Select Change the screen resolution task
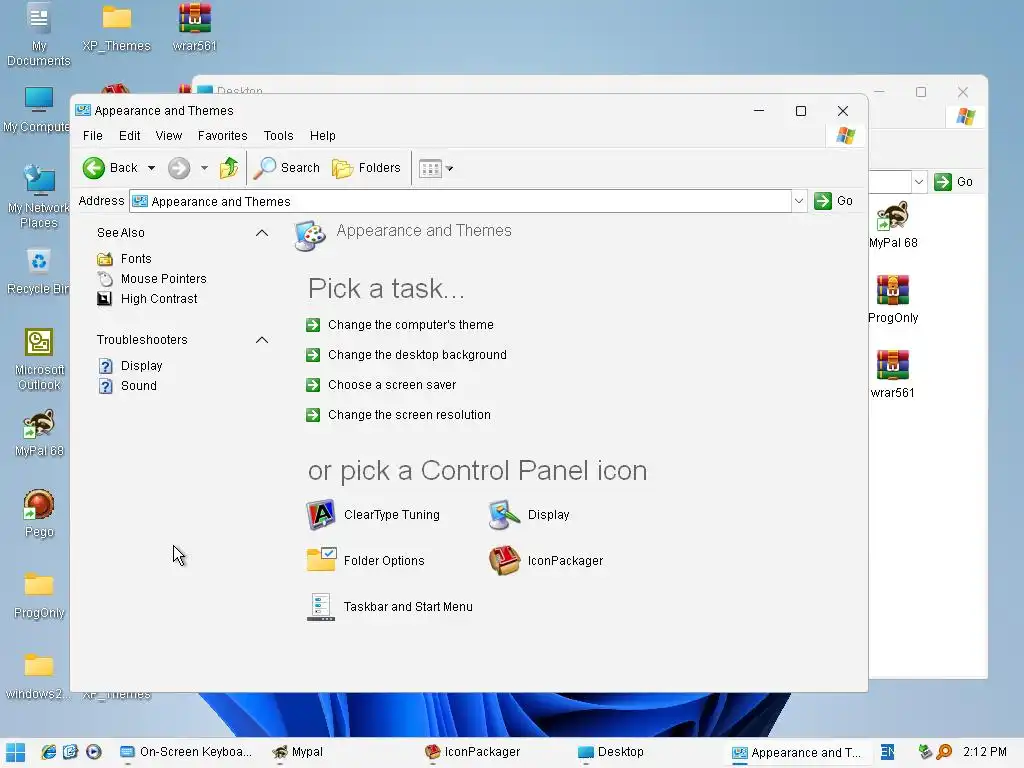1024x768 pixels. point(409,415)
